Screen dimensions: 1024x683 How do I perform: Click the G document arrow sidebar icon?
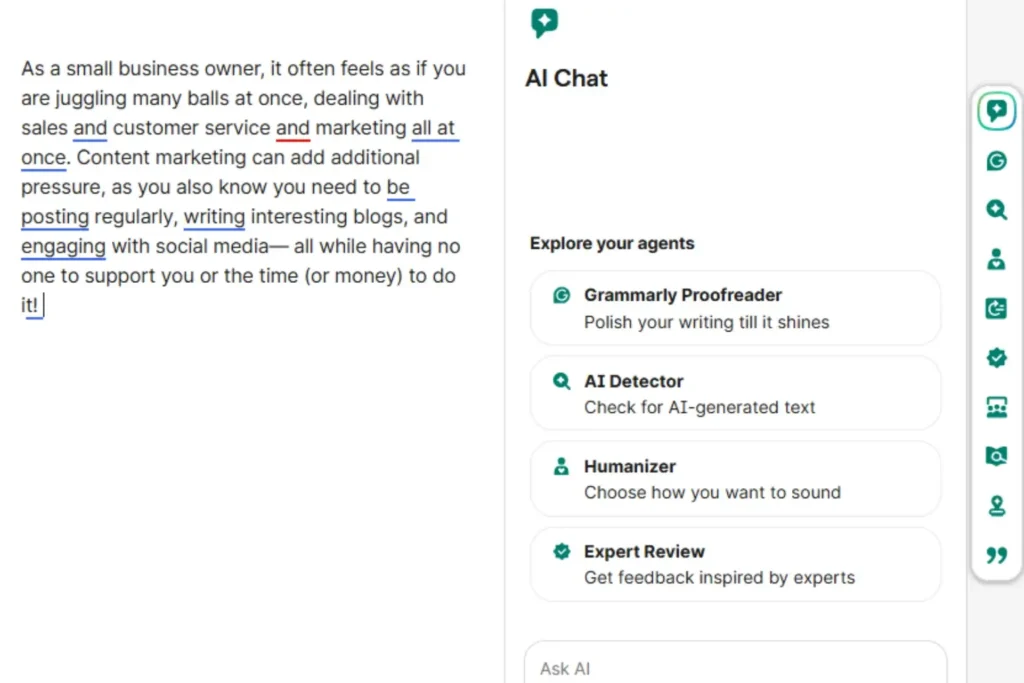pyautogui.click(x=996, y=309)
